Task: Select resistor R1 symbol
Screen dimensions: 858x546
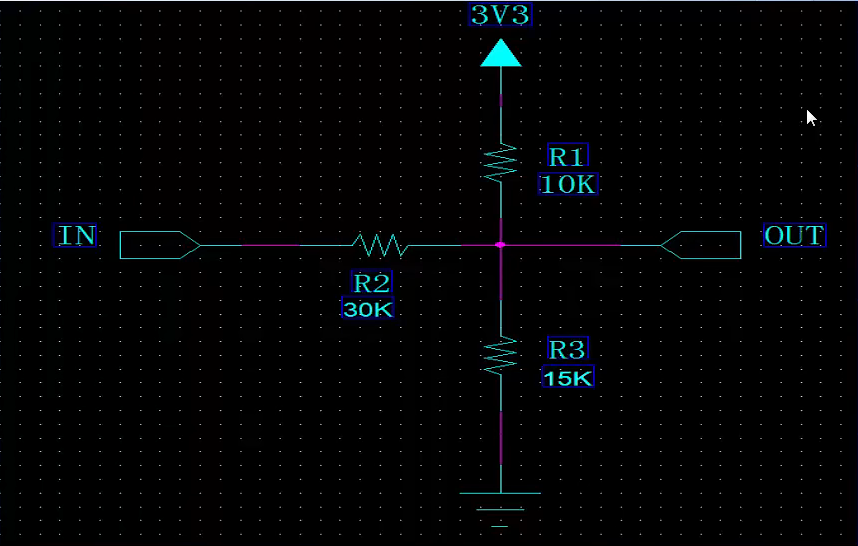Action: 501,162
